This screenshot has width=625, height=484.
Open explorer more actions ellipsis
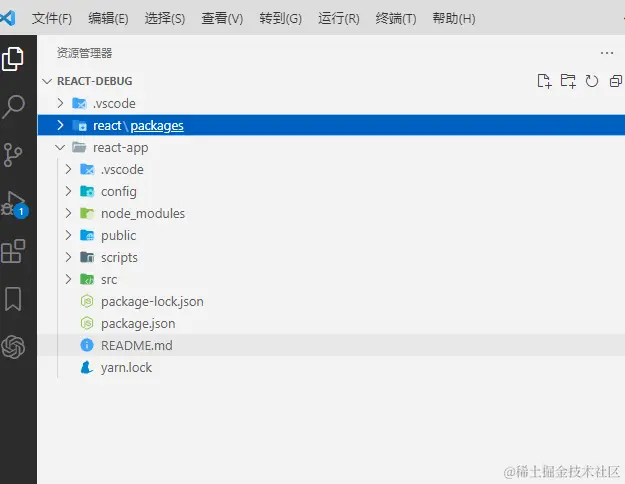click(x=607, y=53)
